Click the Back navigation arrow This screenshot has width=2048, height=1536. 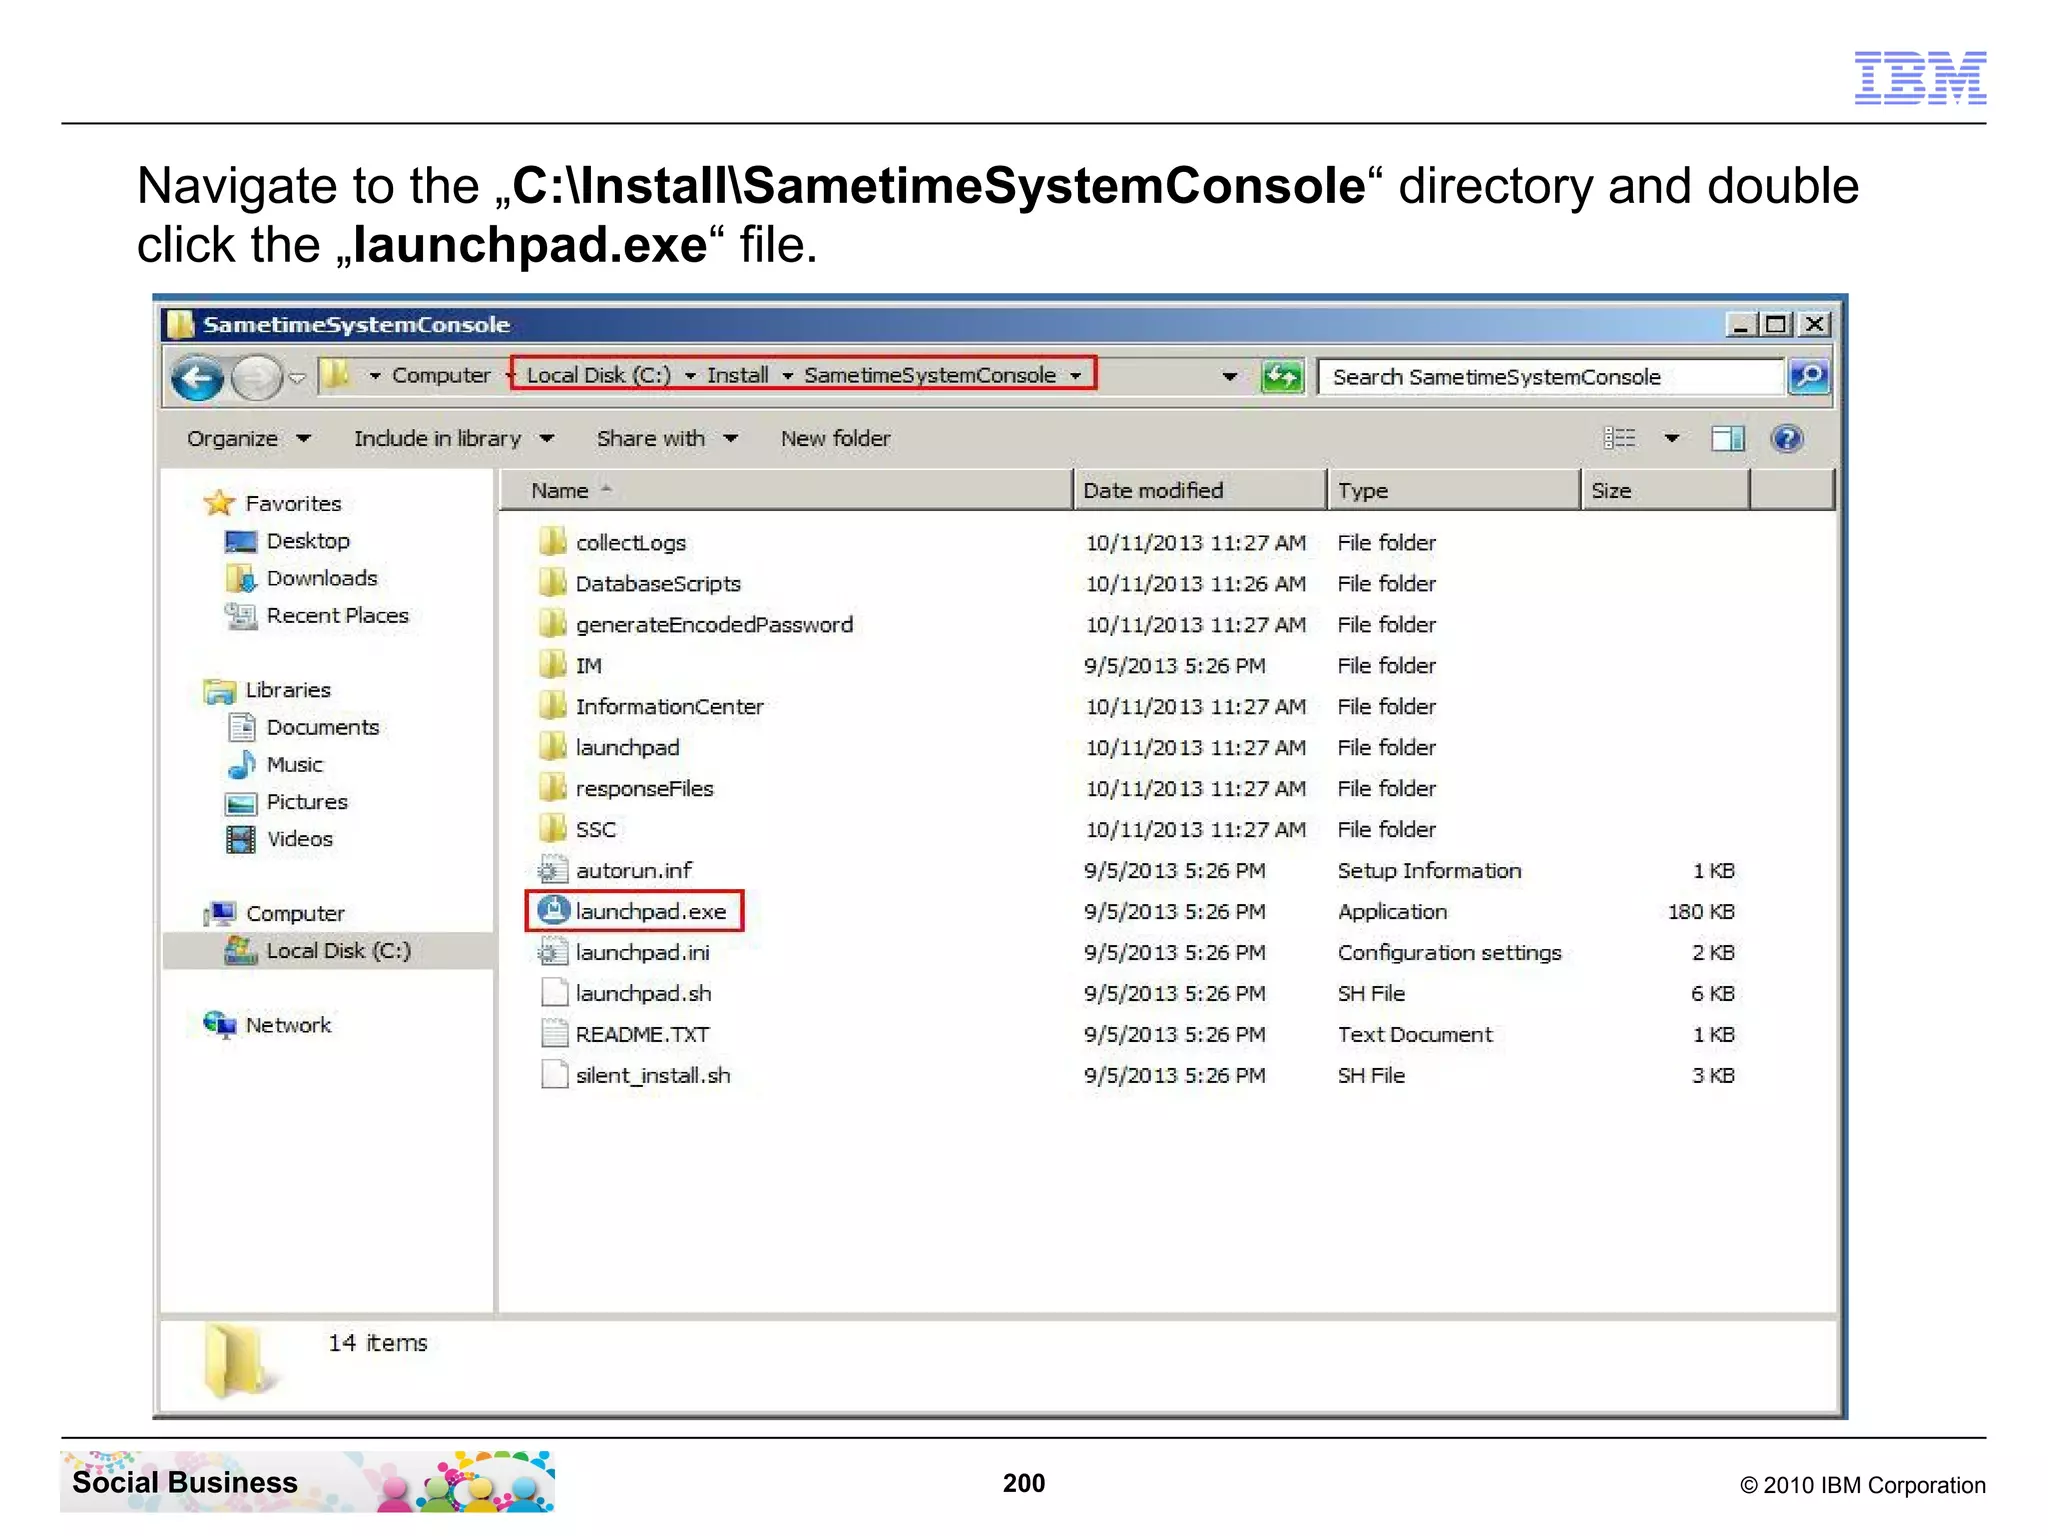pos(197,378)
